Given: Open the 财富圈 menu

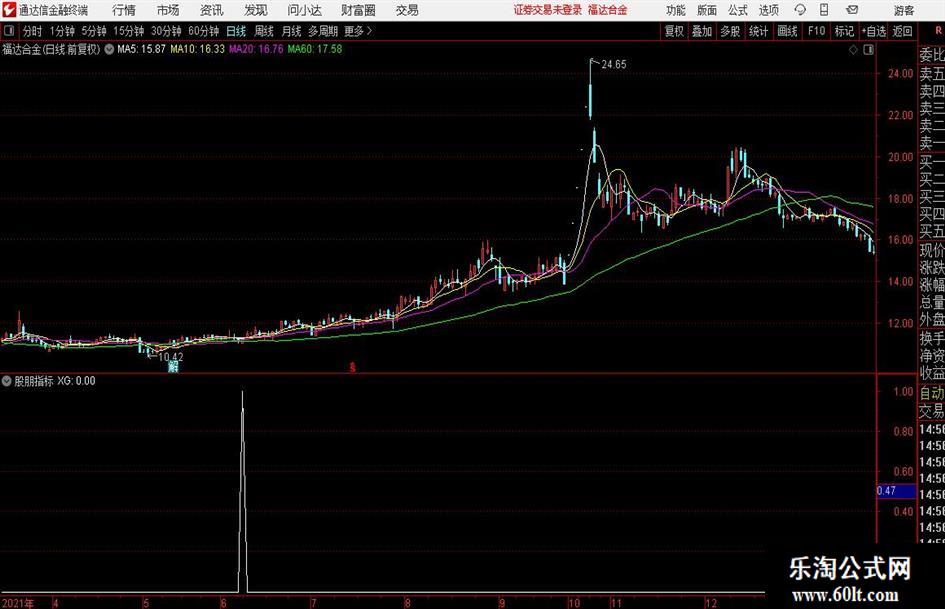Looking at the screenshot, I should click(358, 10).
